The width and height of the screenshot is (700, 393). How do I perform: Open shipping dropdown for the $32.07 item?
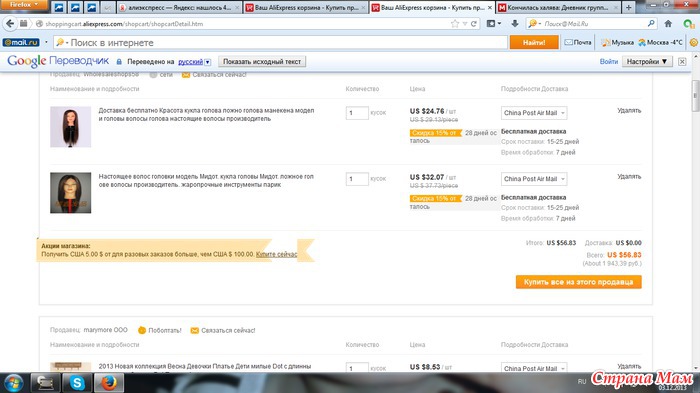click(x=534, y=179)
